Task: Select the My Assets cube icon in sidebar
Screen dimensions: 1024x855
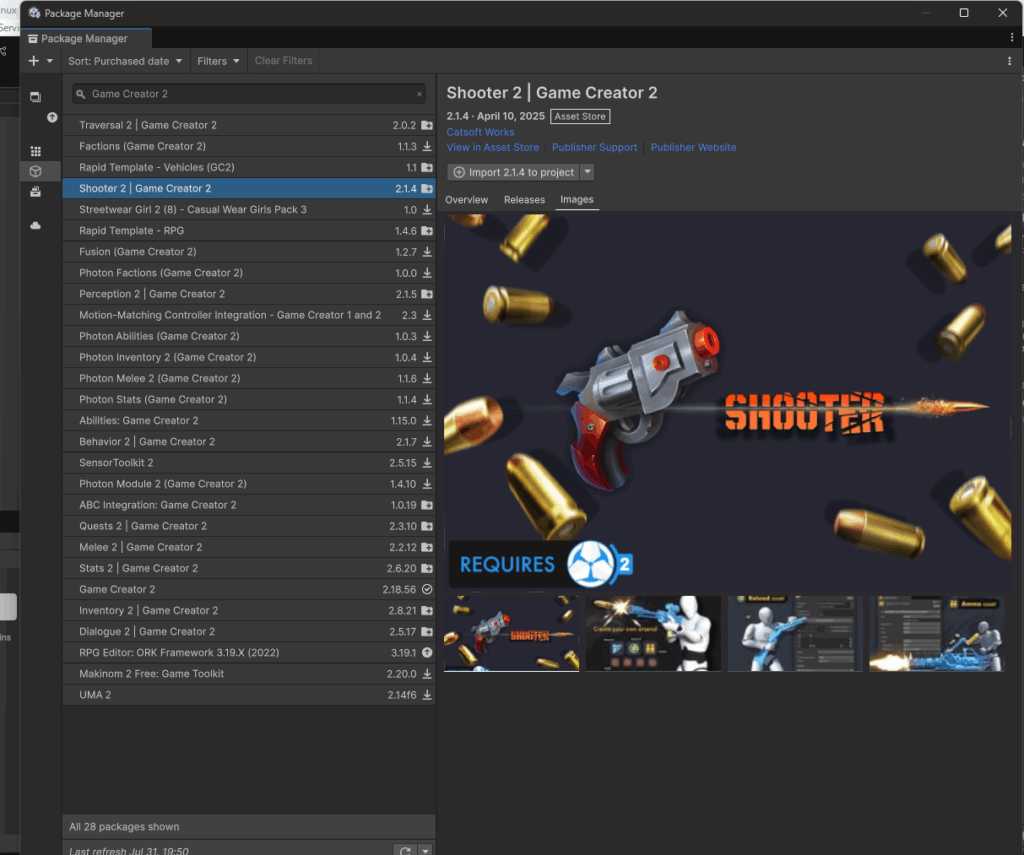Action: [35, 171]
